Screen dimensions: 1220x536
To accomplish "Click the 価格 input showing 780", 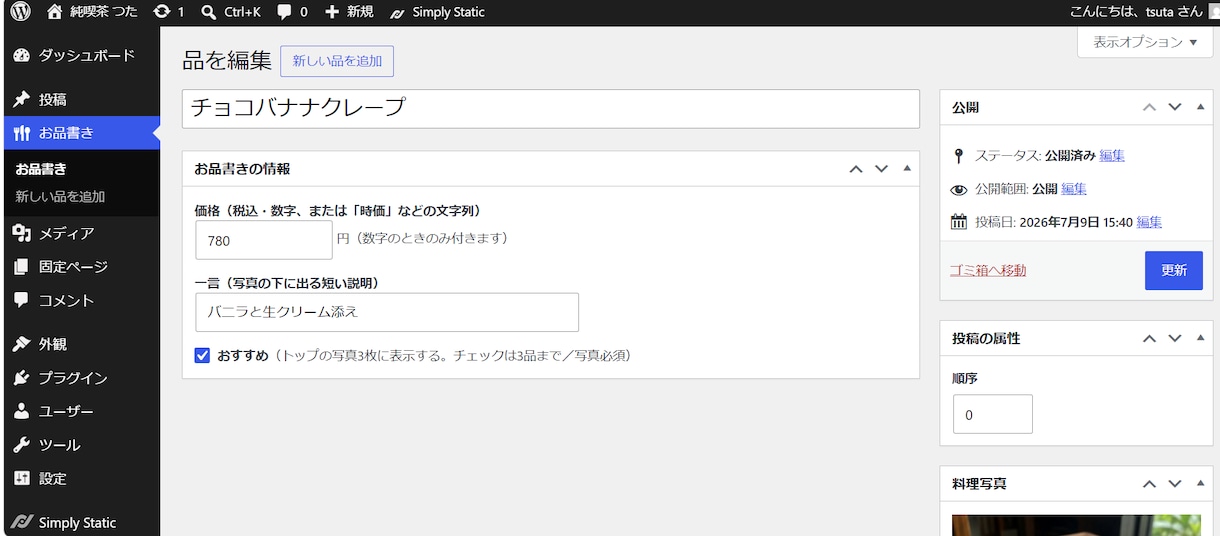I will [x=264, y=240].
